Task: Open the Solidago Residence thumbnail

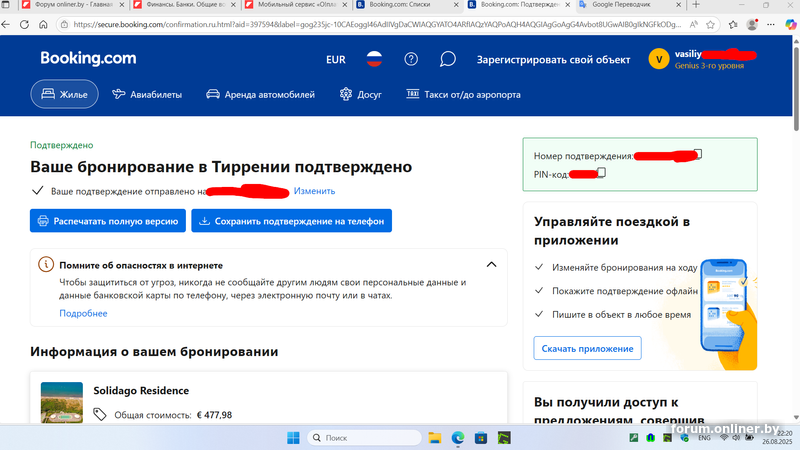Action: coord(62,403)
